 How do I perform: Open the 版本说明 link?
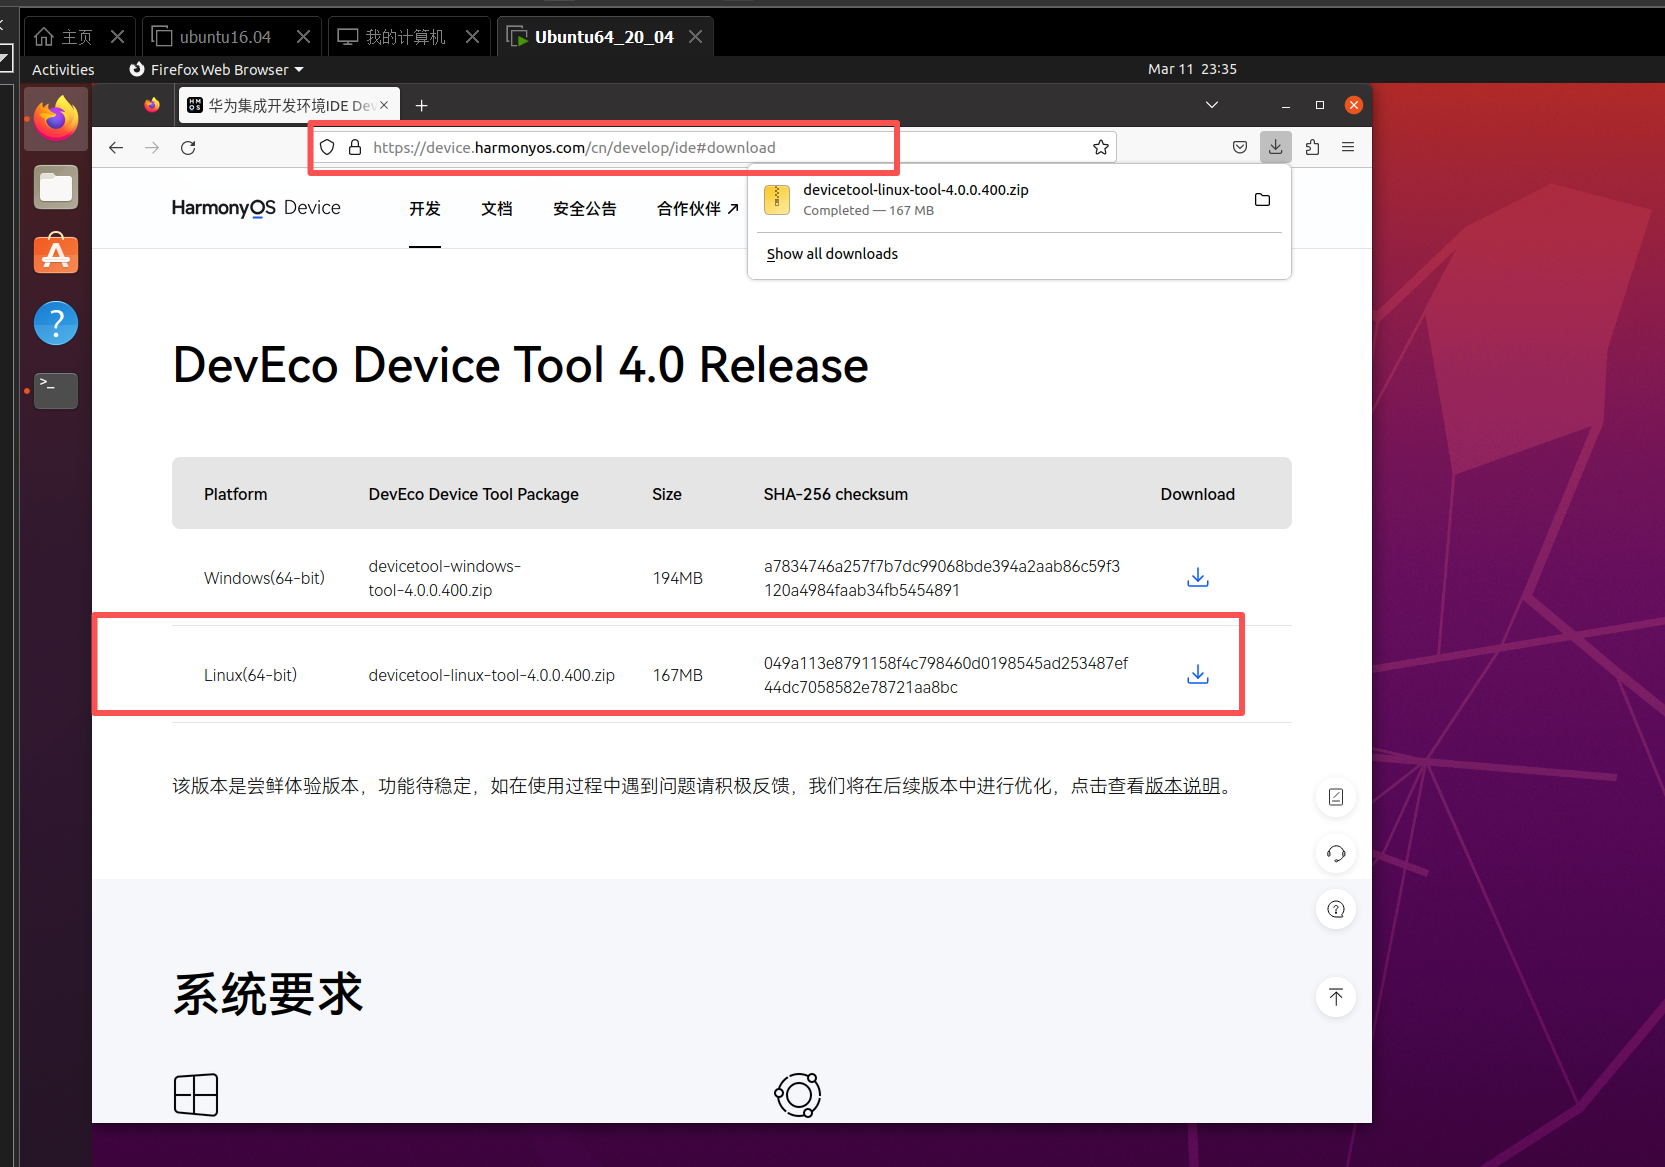click(1183, 786)
